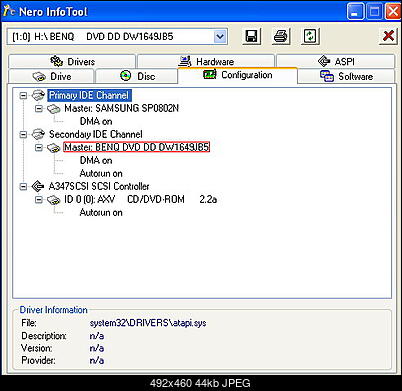Screen dimensions: 402x391
Task: Click the Drive tab drive icon
Action: (x=39, y=77)
